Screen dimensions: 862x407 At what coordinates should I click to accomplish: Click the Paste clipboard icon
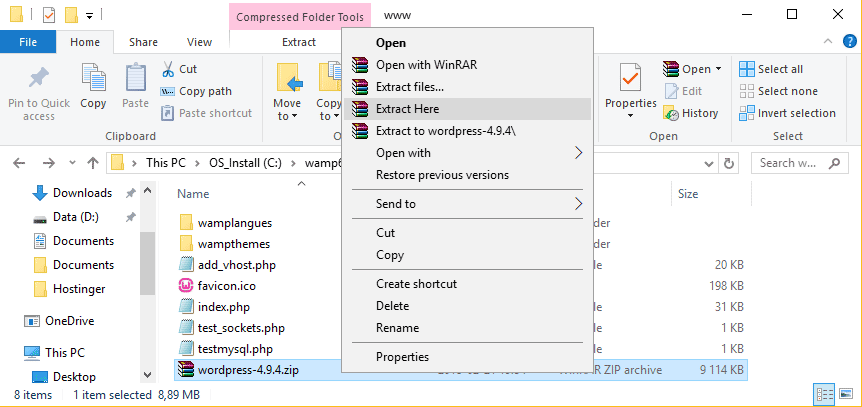[x=135, y=79]
